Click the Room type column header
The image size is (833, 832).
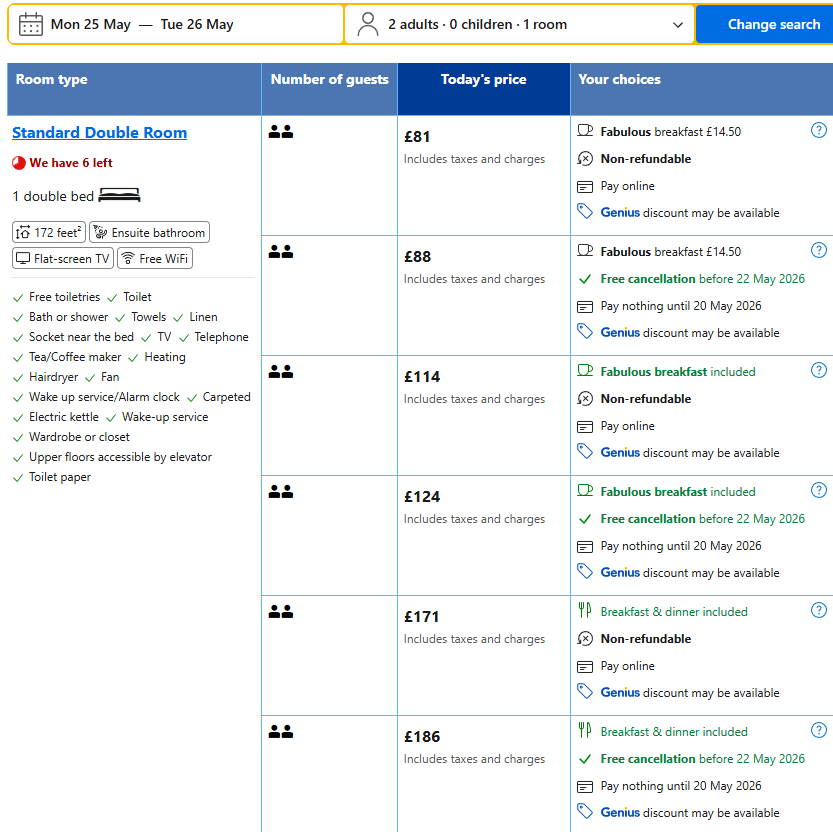click(52, 80)
